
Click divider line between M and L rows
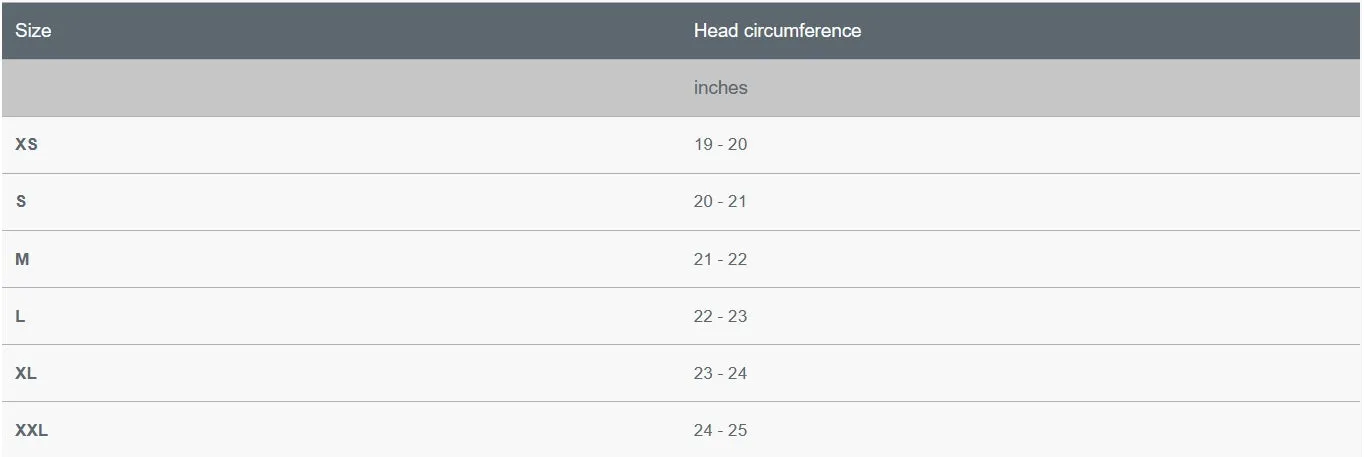[681, 288]
